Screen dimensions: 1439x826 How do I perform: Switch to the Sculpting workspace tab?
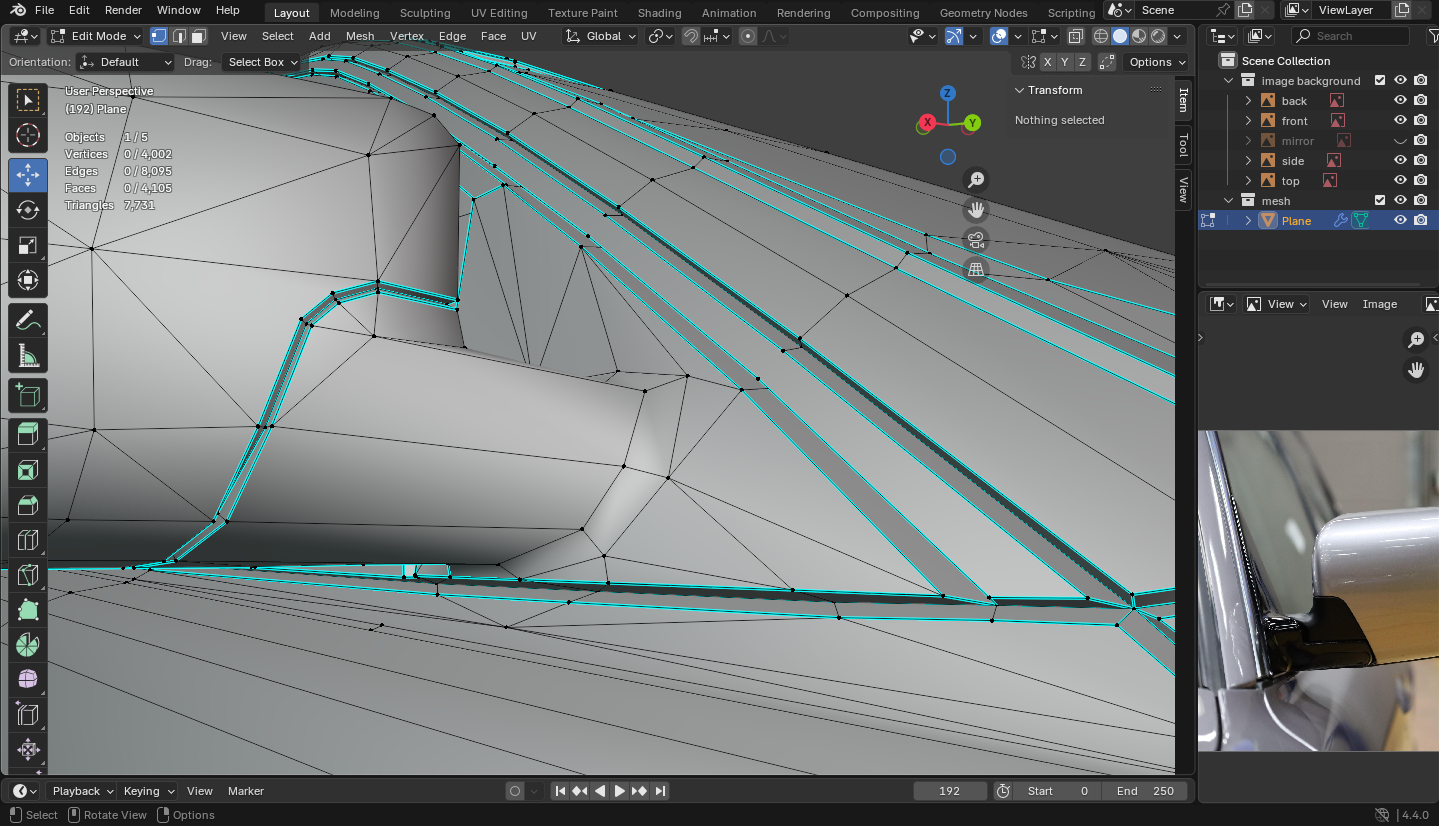click(x=425, y=13)
